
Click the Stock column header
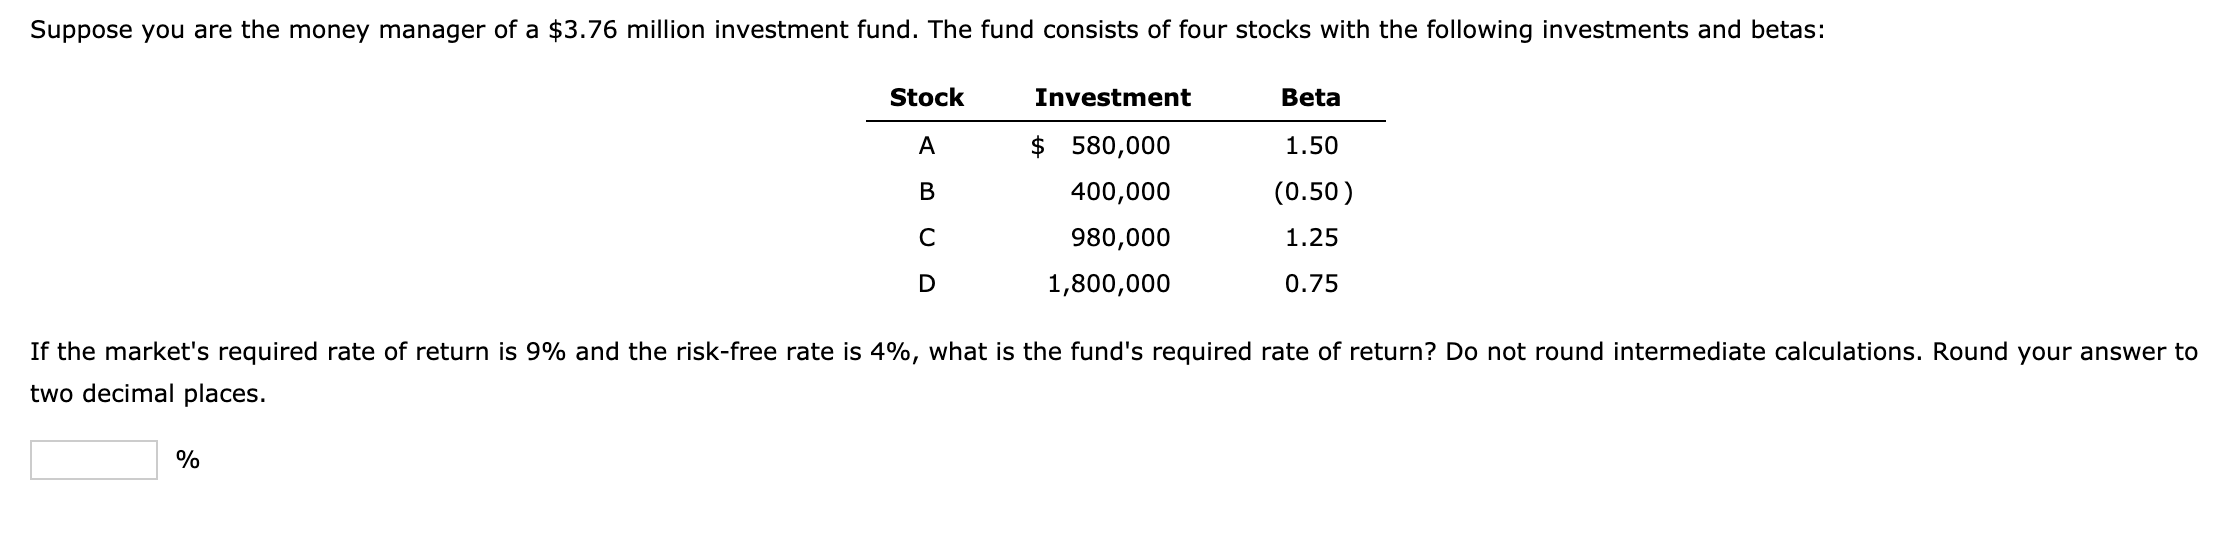point(926,98)
